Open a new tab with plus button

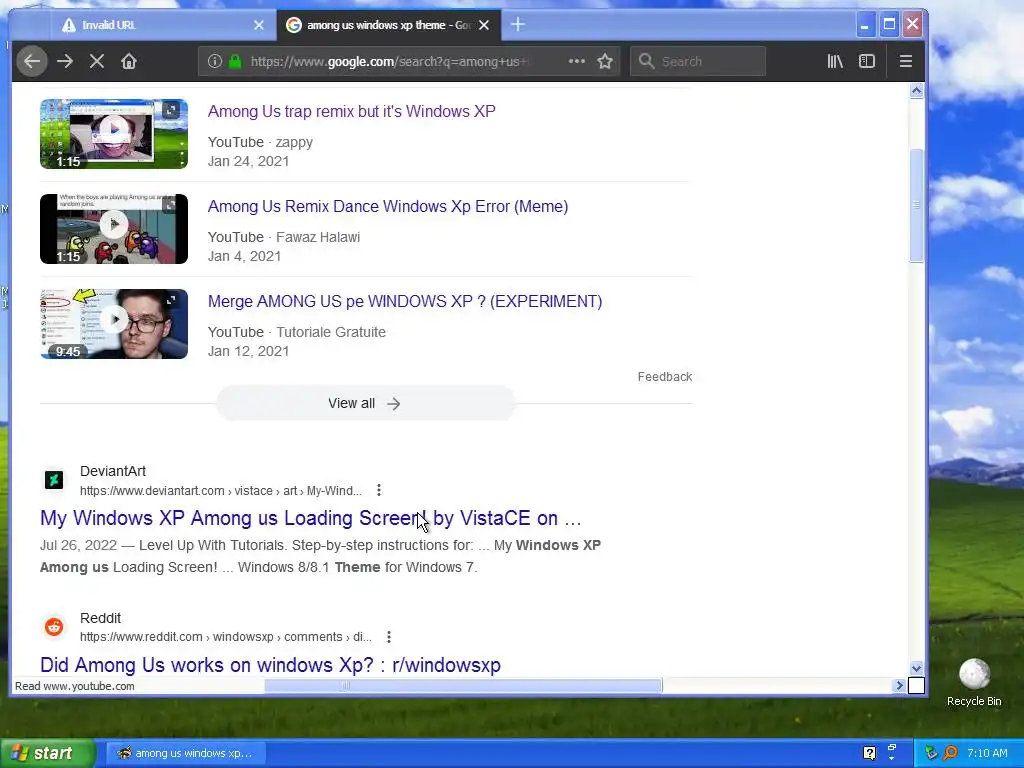(x=518, y=25)
